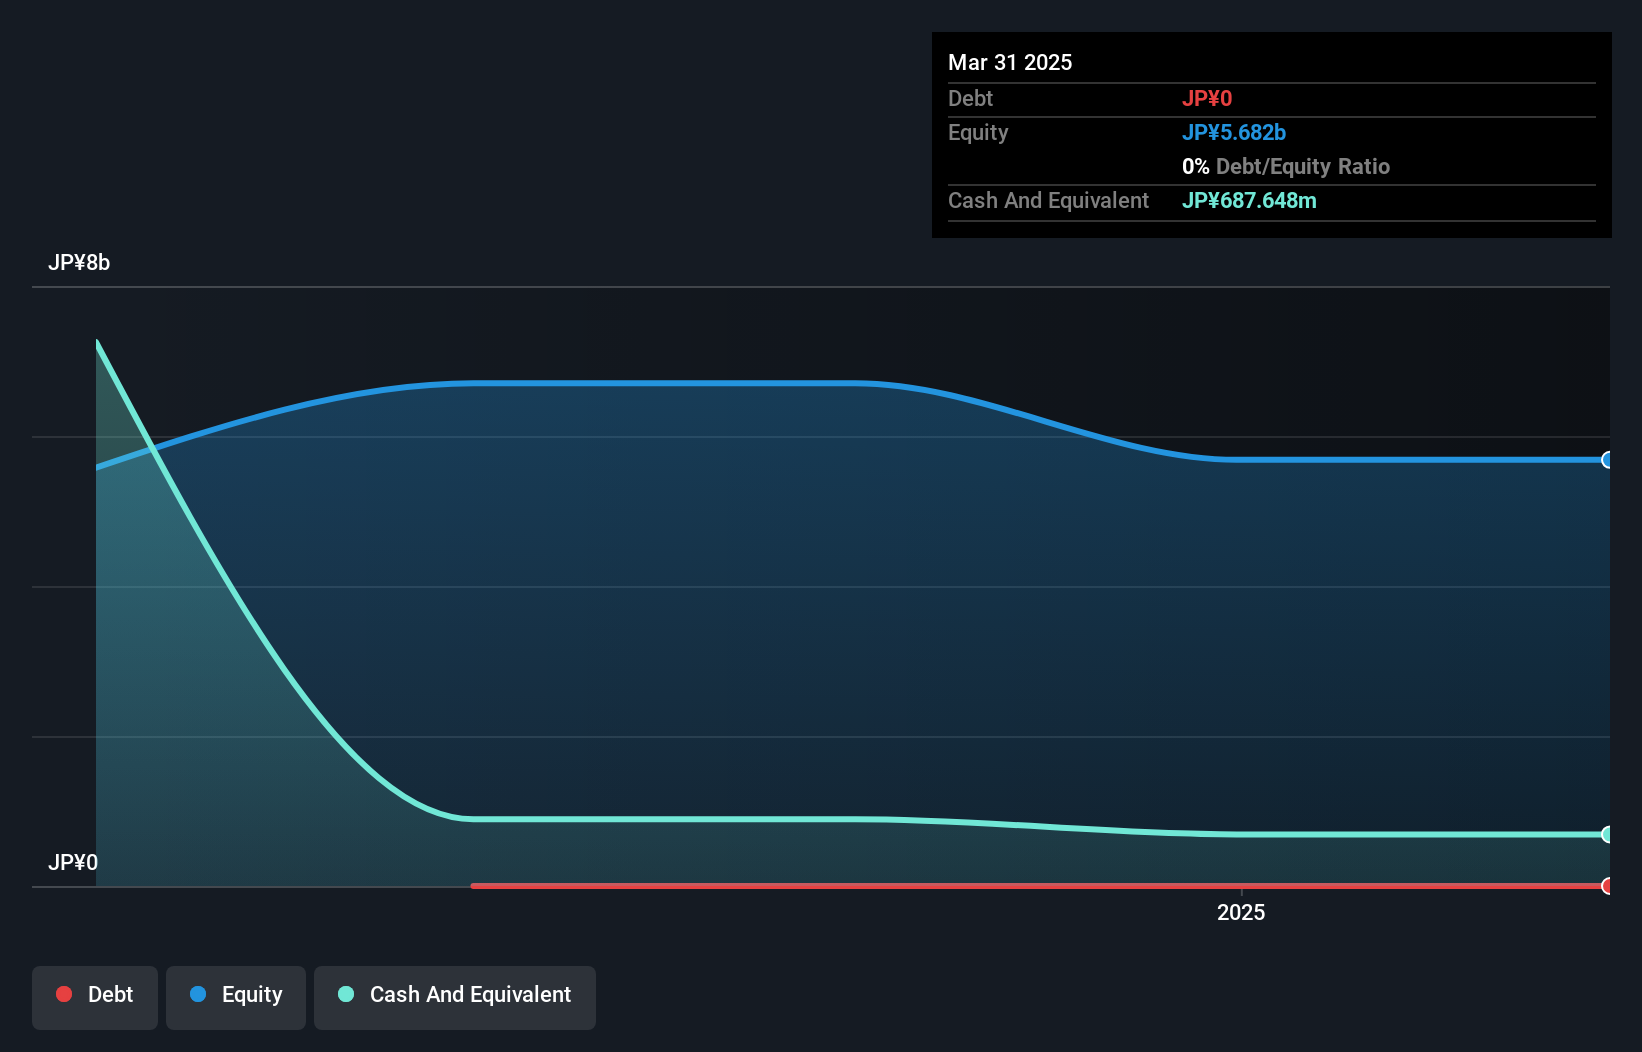
Task: Click the JP¥5.682b equity value
Action: [1234, 132]
